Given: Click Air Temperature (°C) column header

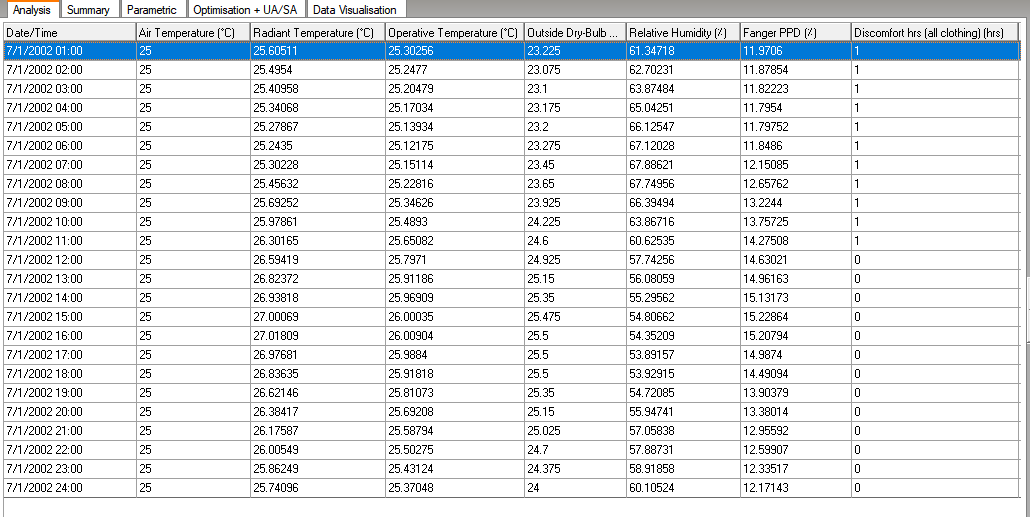Looking at the screenshot, I should [x=193, y=32].
